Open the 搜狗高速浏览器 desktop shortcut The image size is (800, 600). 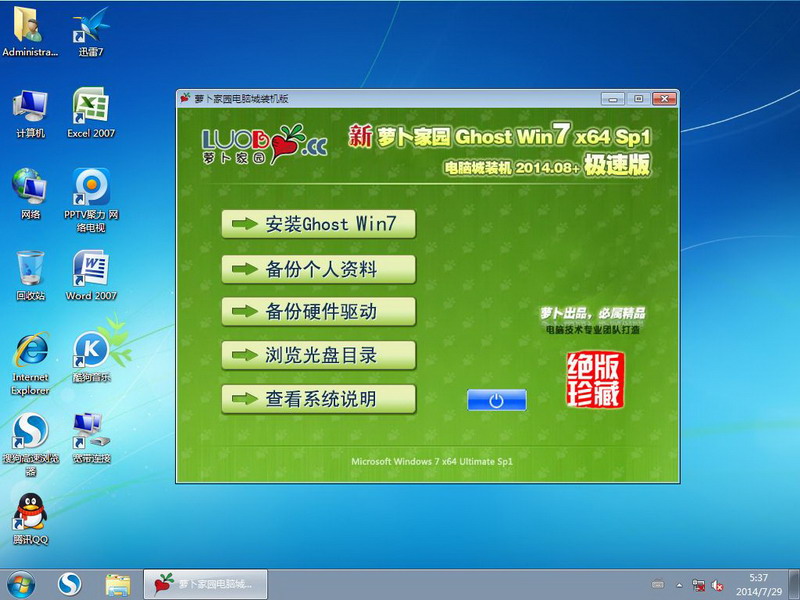[30, 444]
